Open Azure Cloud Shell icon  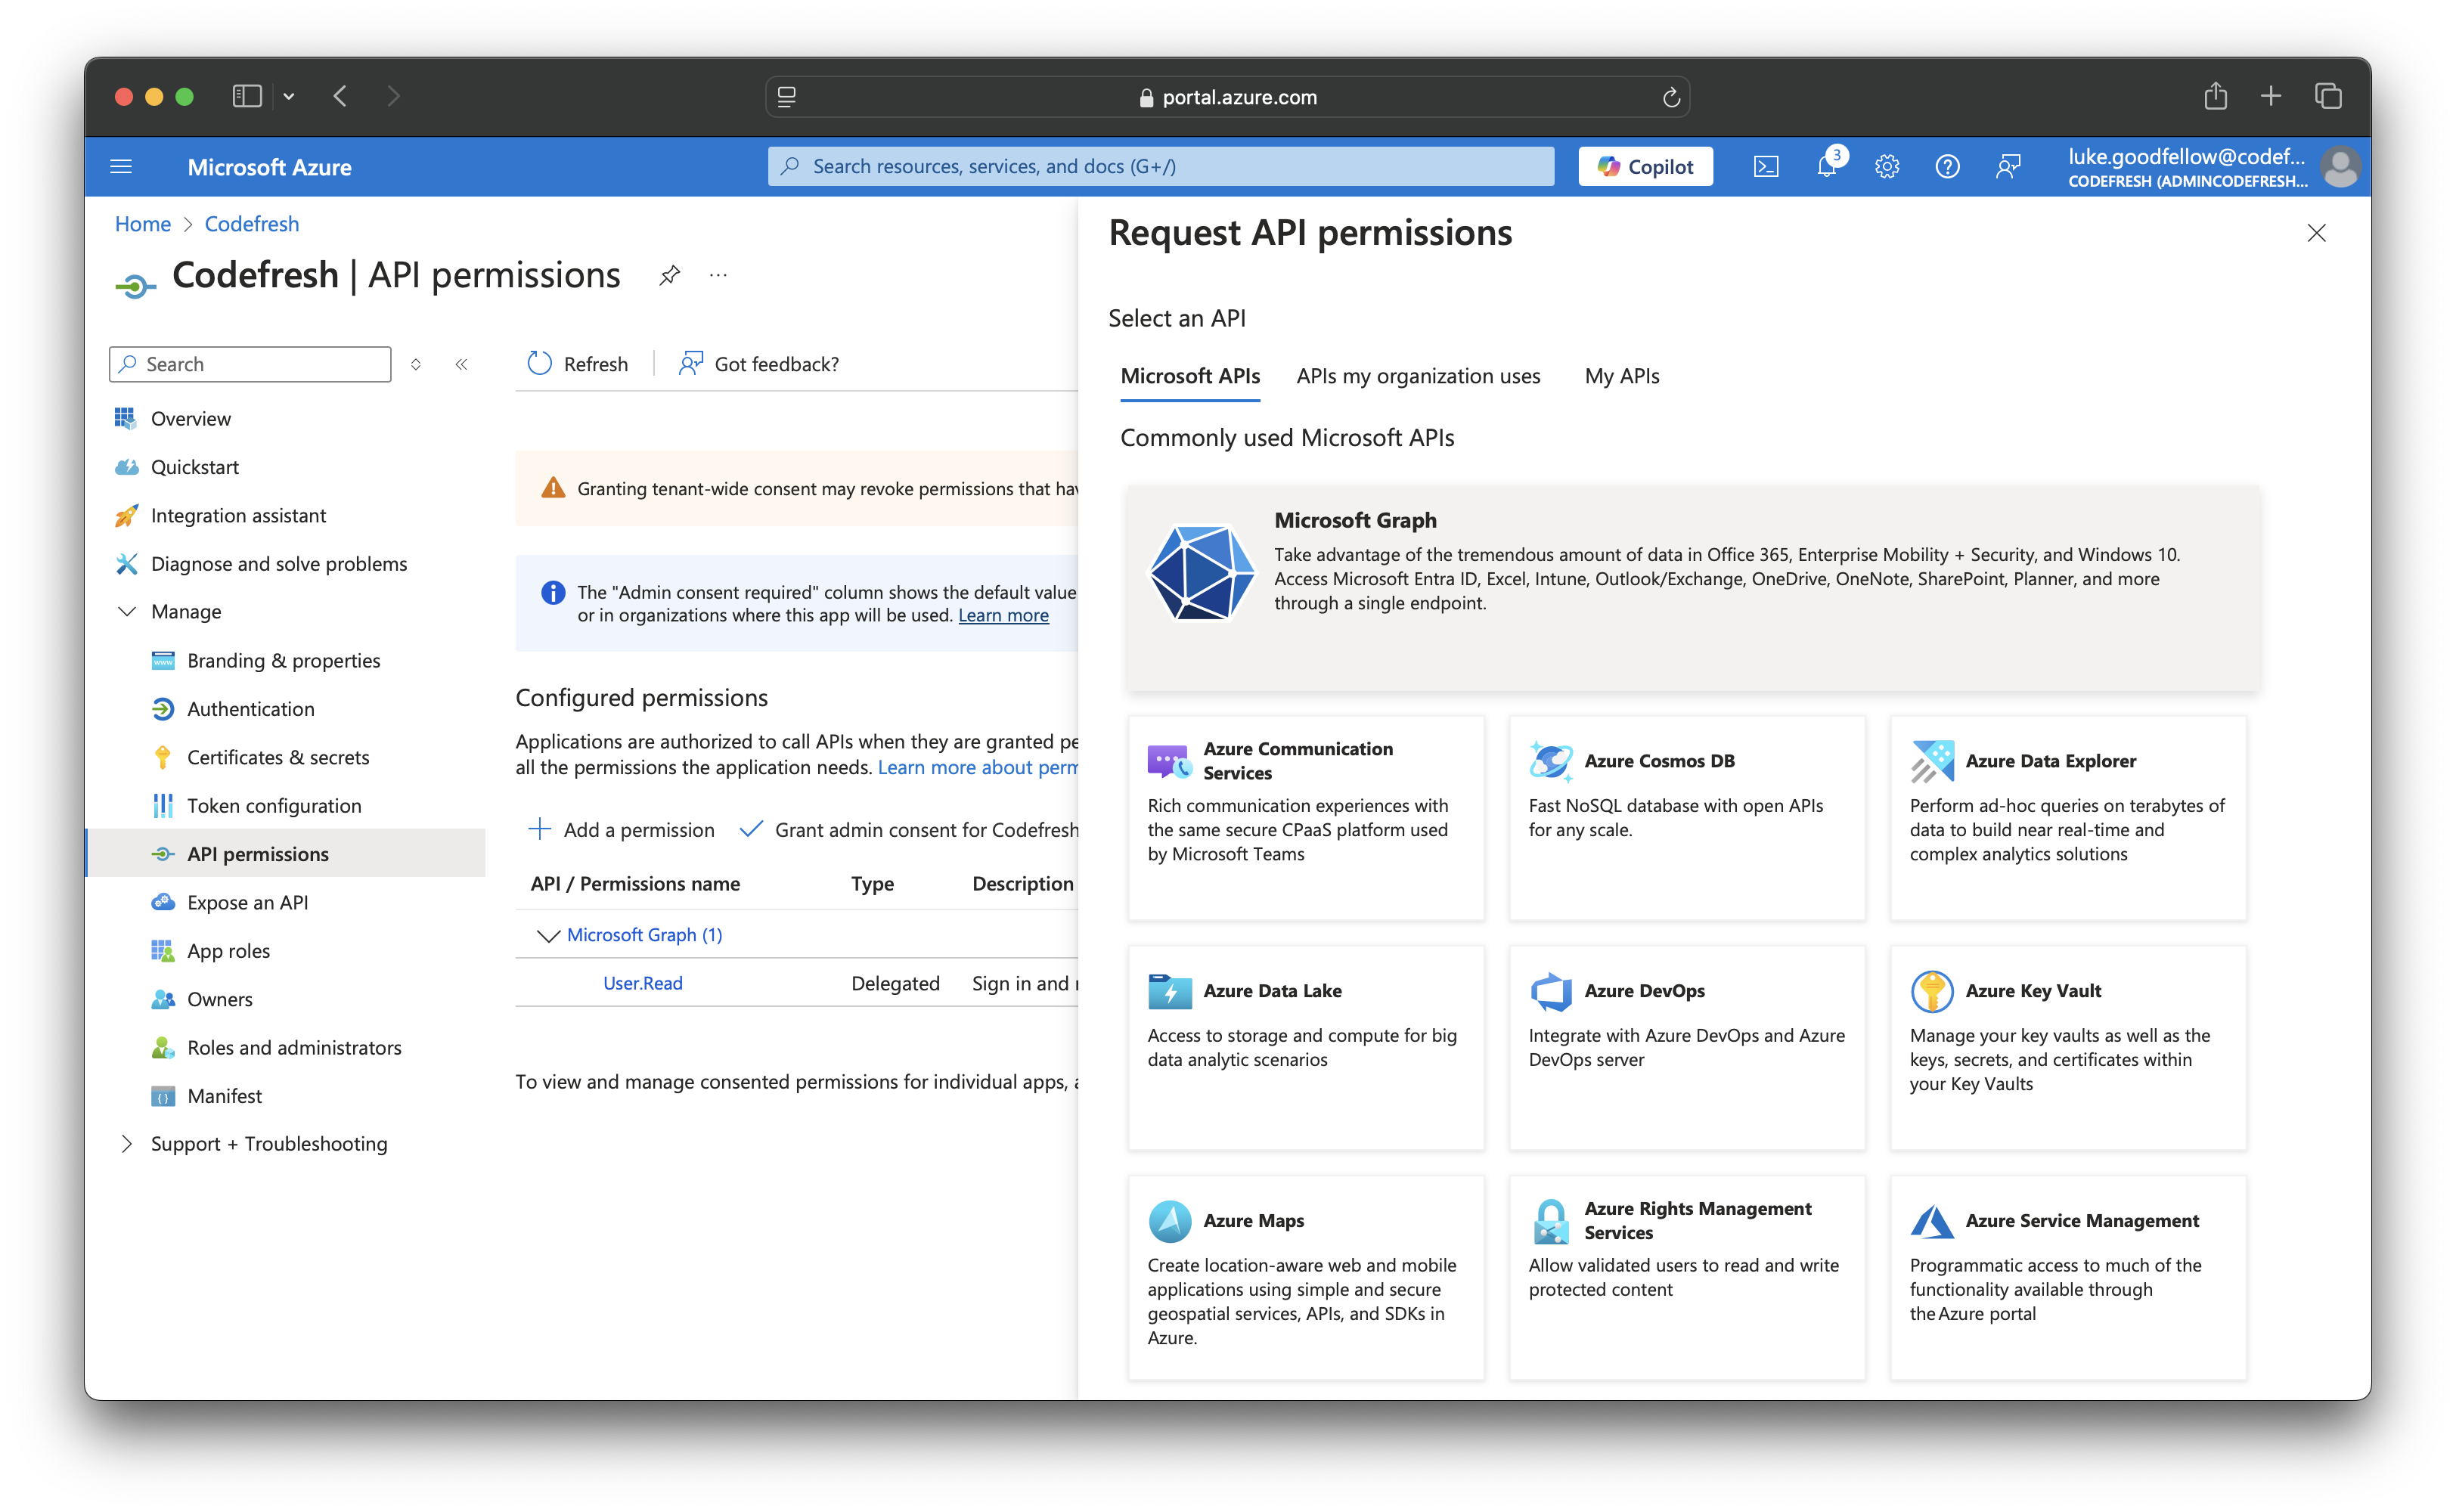pos(1766,166)
